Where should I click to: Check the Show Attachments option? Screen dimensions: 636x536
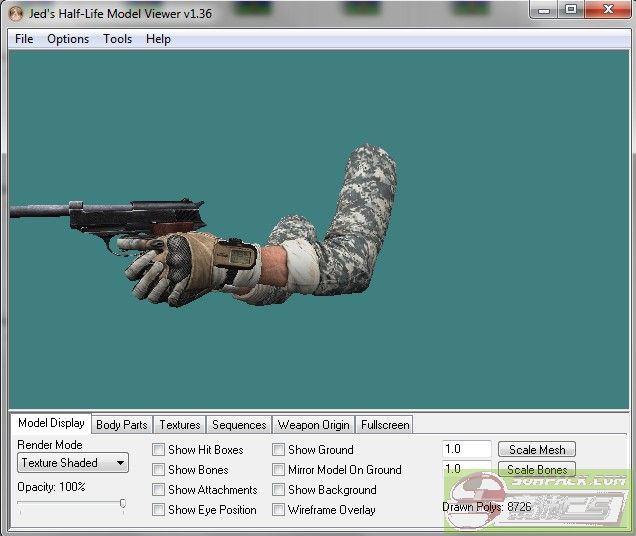[x=159, y=490]
